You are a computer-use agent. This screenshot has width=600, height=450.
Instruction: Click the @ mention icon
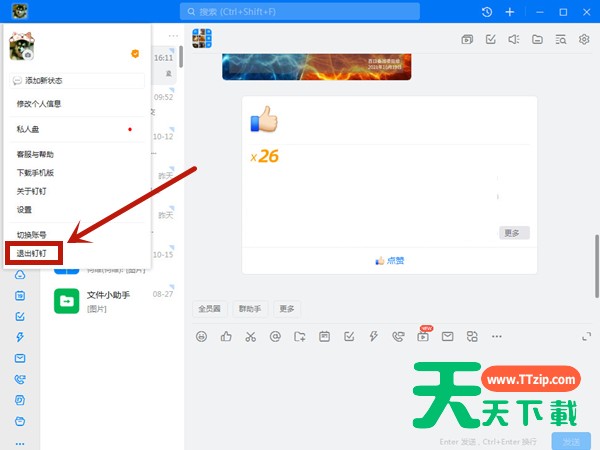(x=275, y=336)
